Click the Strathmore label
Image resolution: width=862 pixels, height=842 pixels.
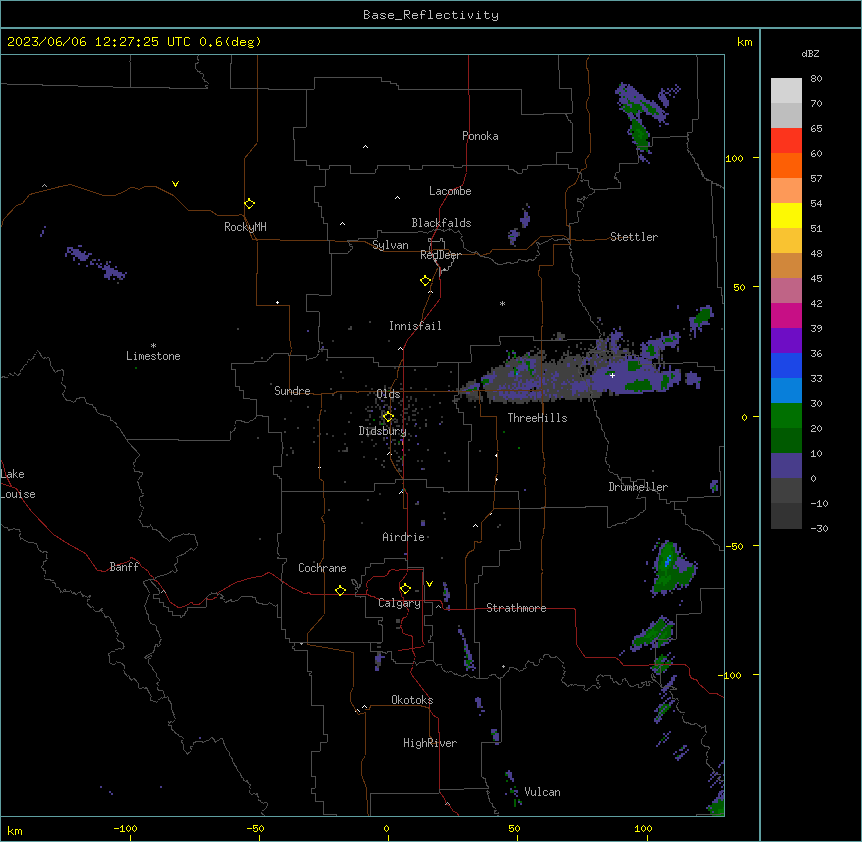[516, 608]
